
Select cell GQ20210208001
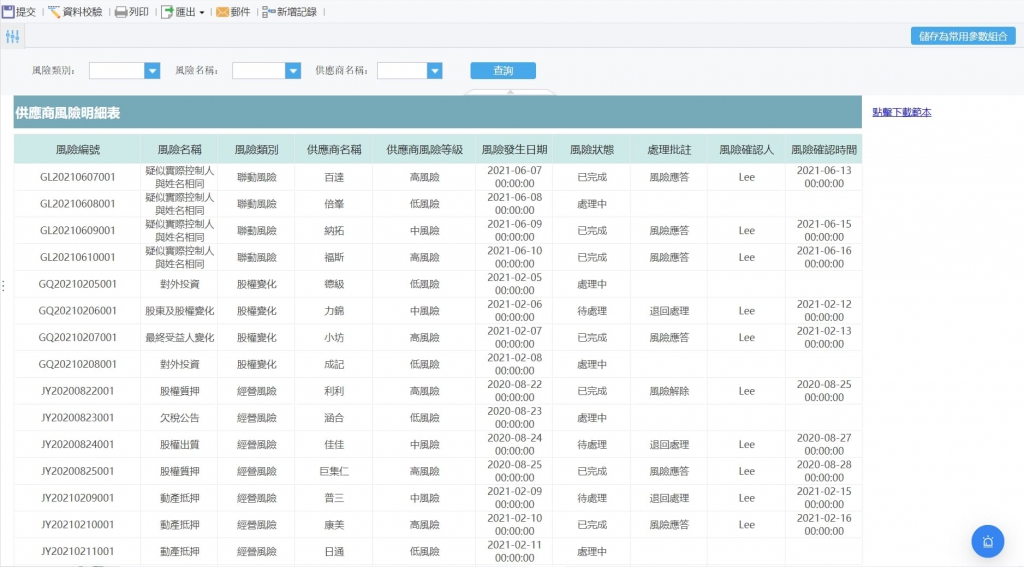click(x=77, y=364)
